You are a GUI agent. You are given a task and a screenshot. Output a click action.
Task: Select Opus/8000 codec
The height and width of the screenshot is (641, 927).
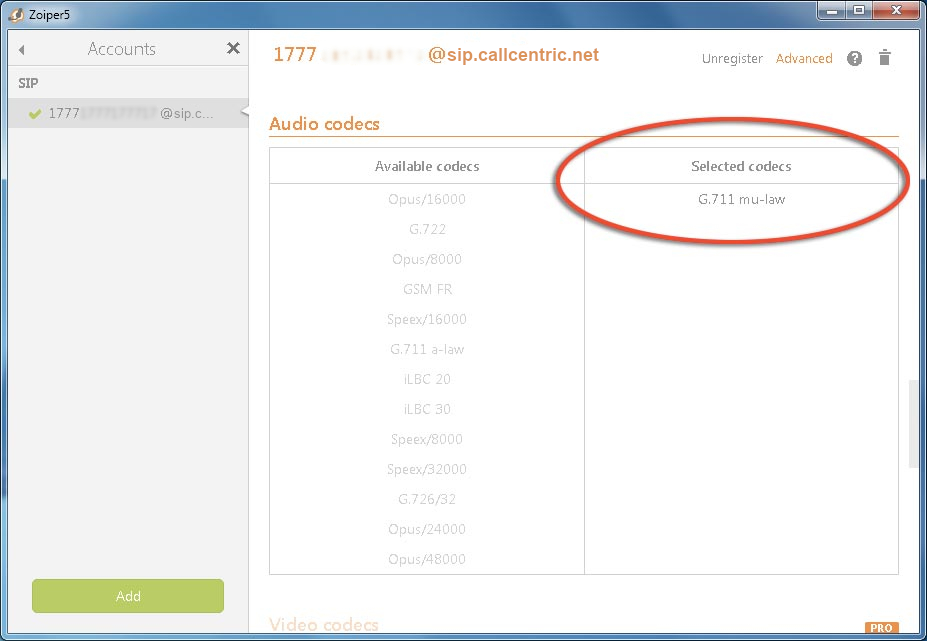[x=427, y=259]
